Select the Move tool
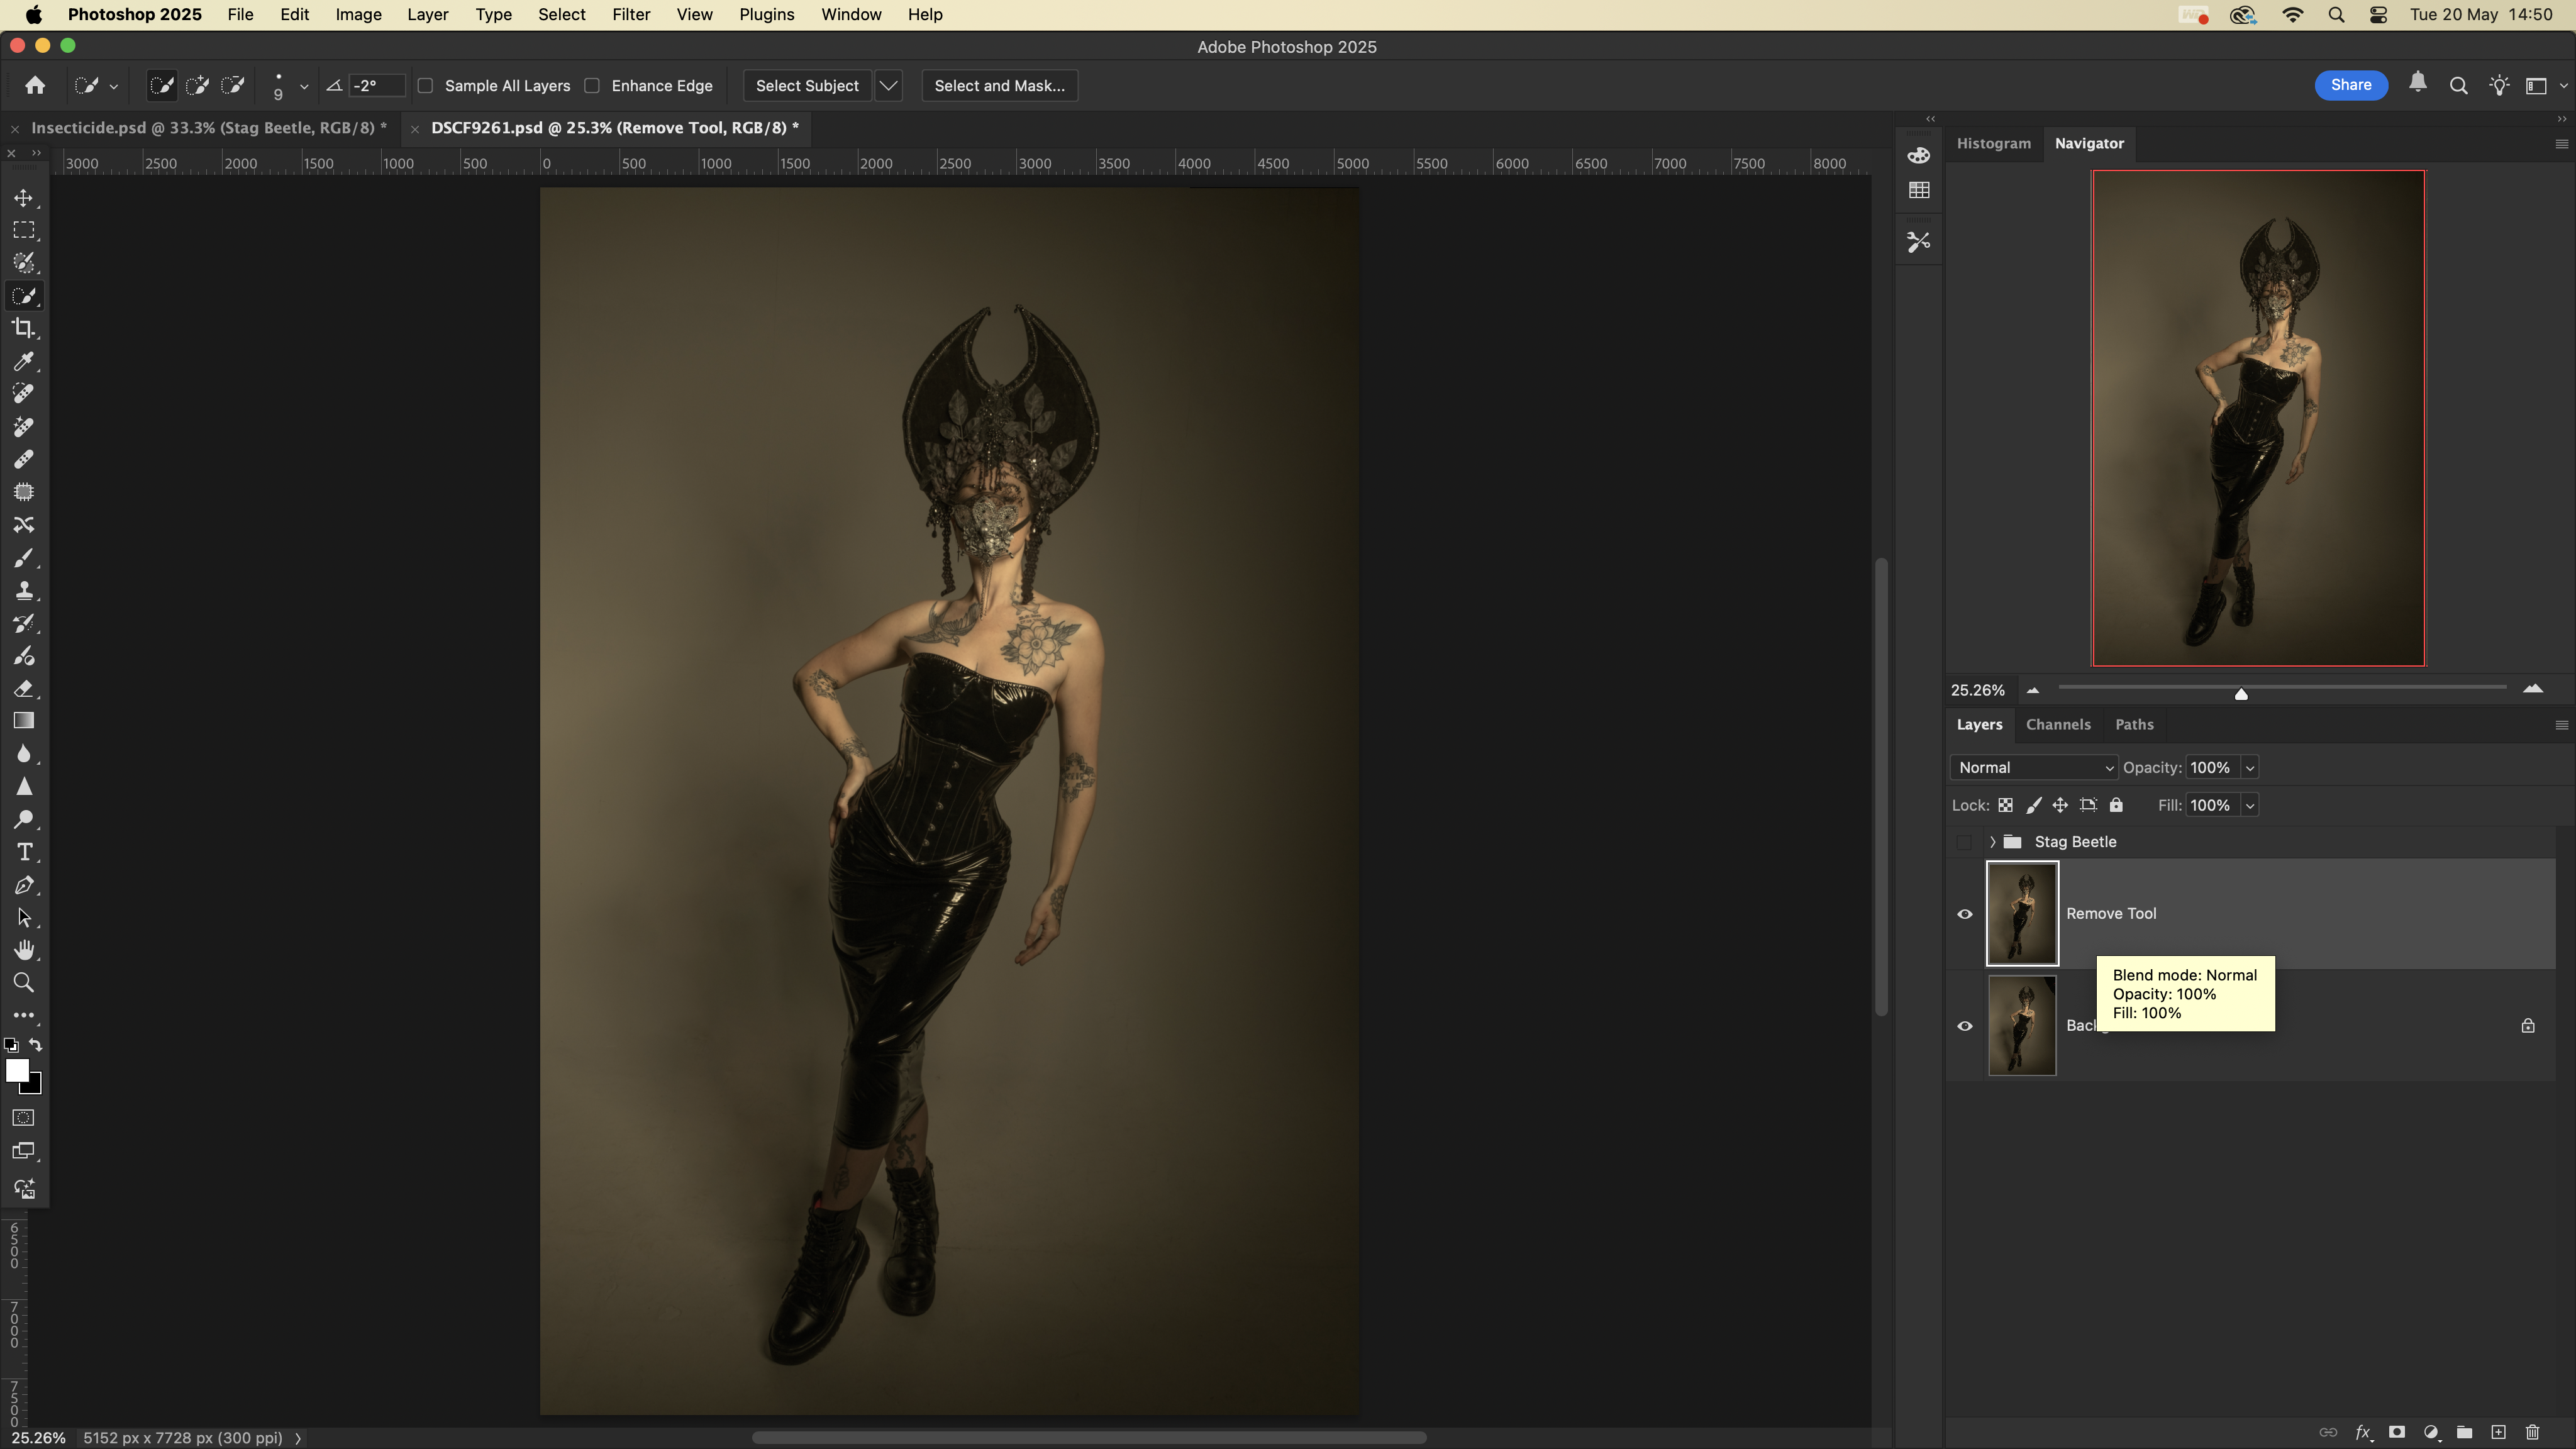The width and height of the screenshot is (2576, 1449). [x=24, y=198]
